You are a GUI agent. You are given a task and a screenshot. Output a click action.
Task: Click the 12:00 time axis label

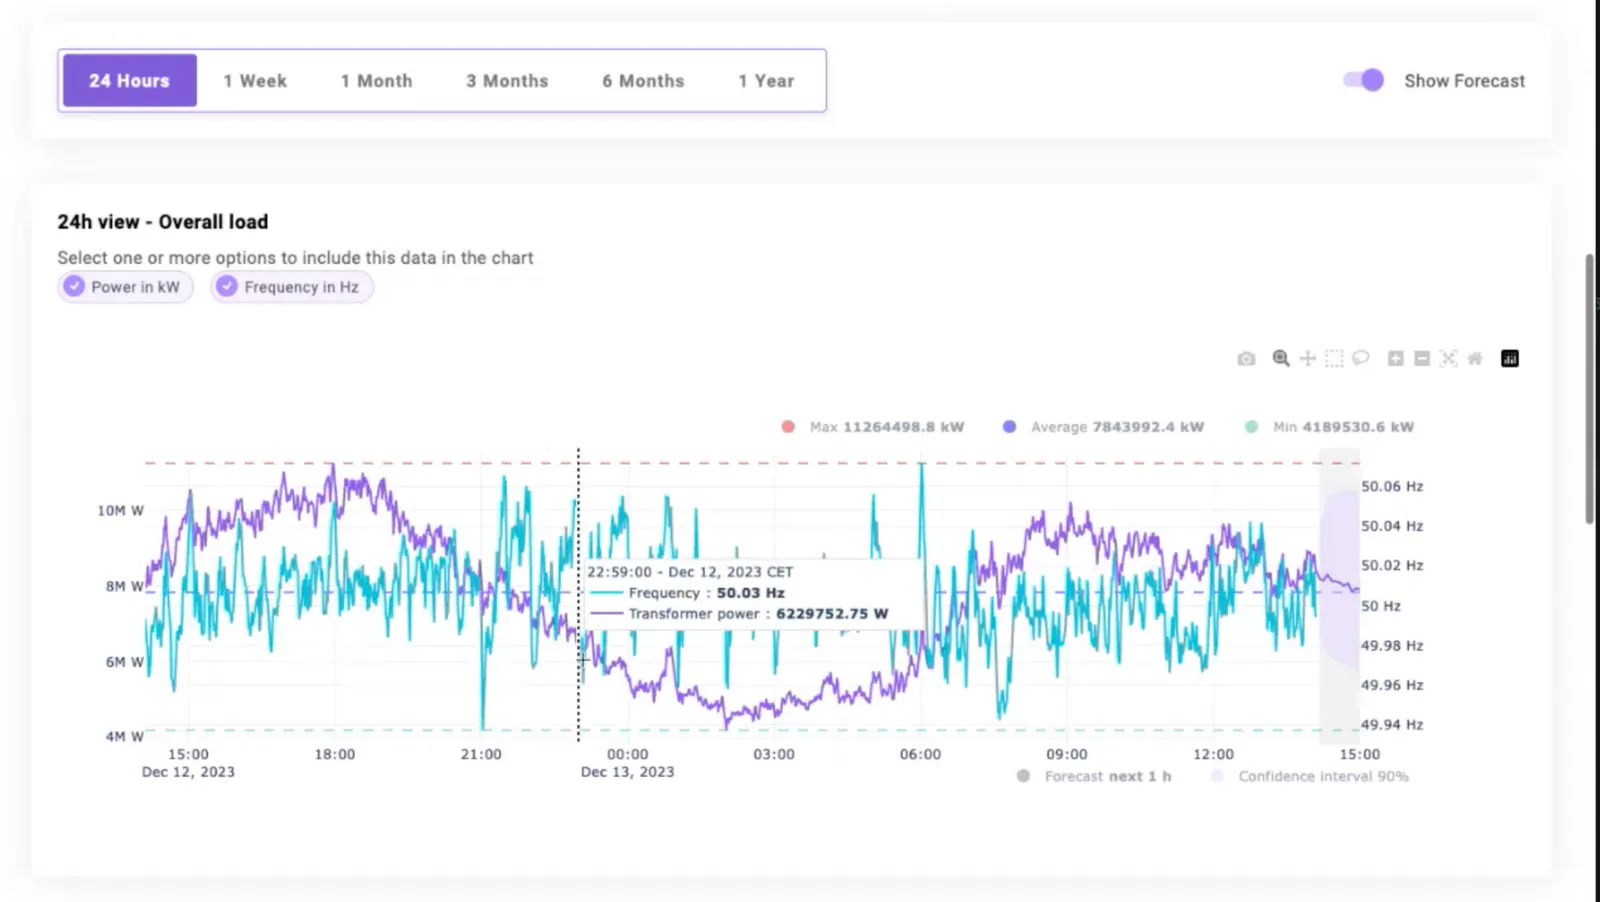click(x=1213, y=754)
